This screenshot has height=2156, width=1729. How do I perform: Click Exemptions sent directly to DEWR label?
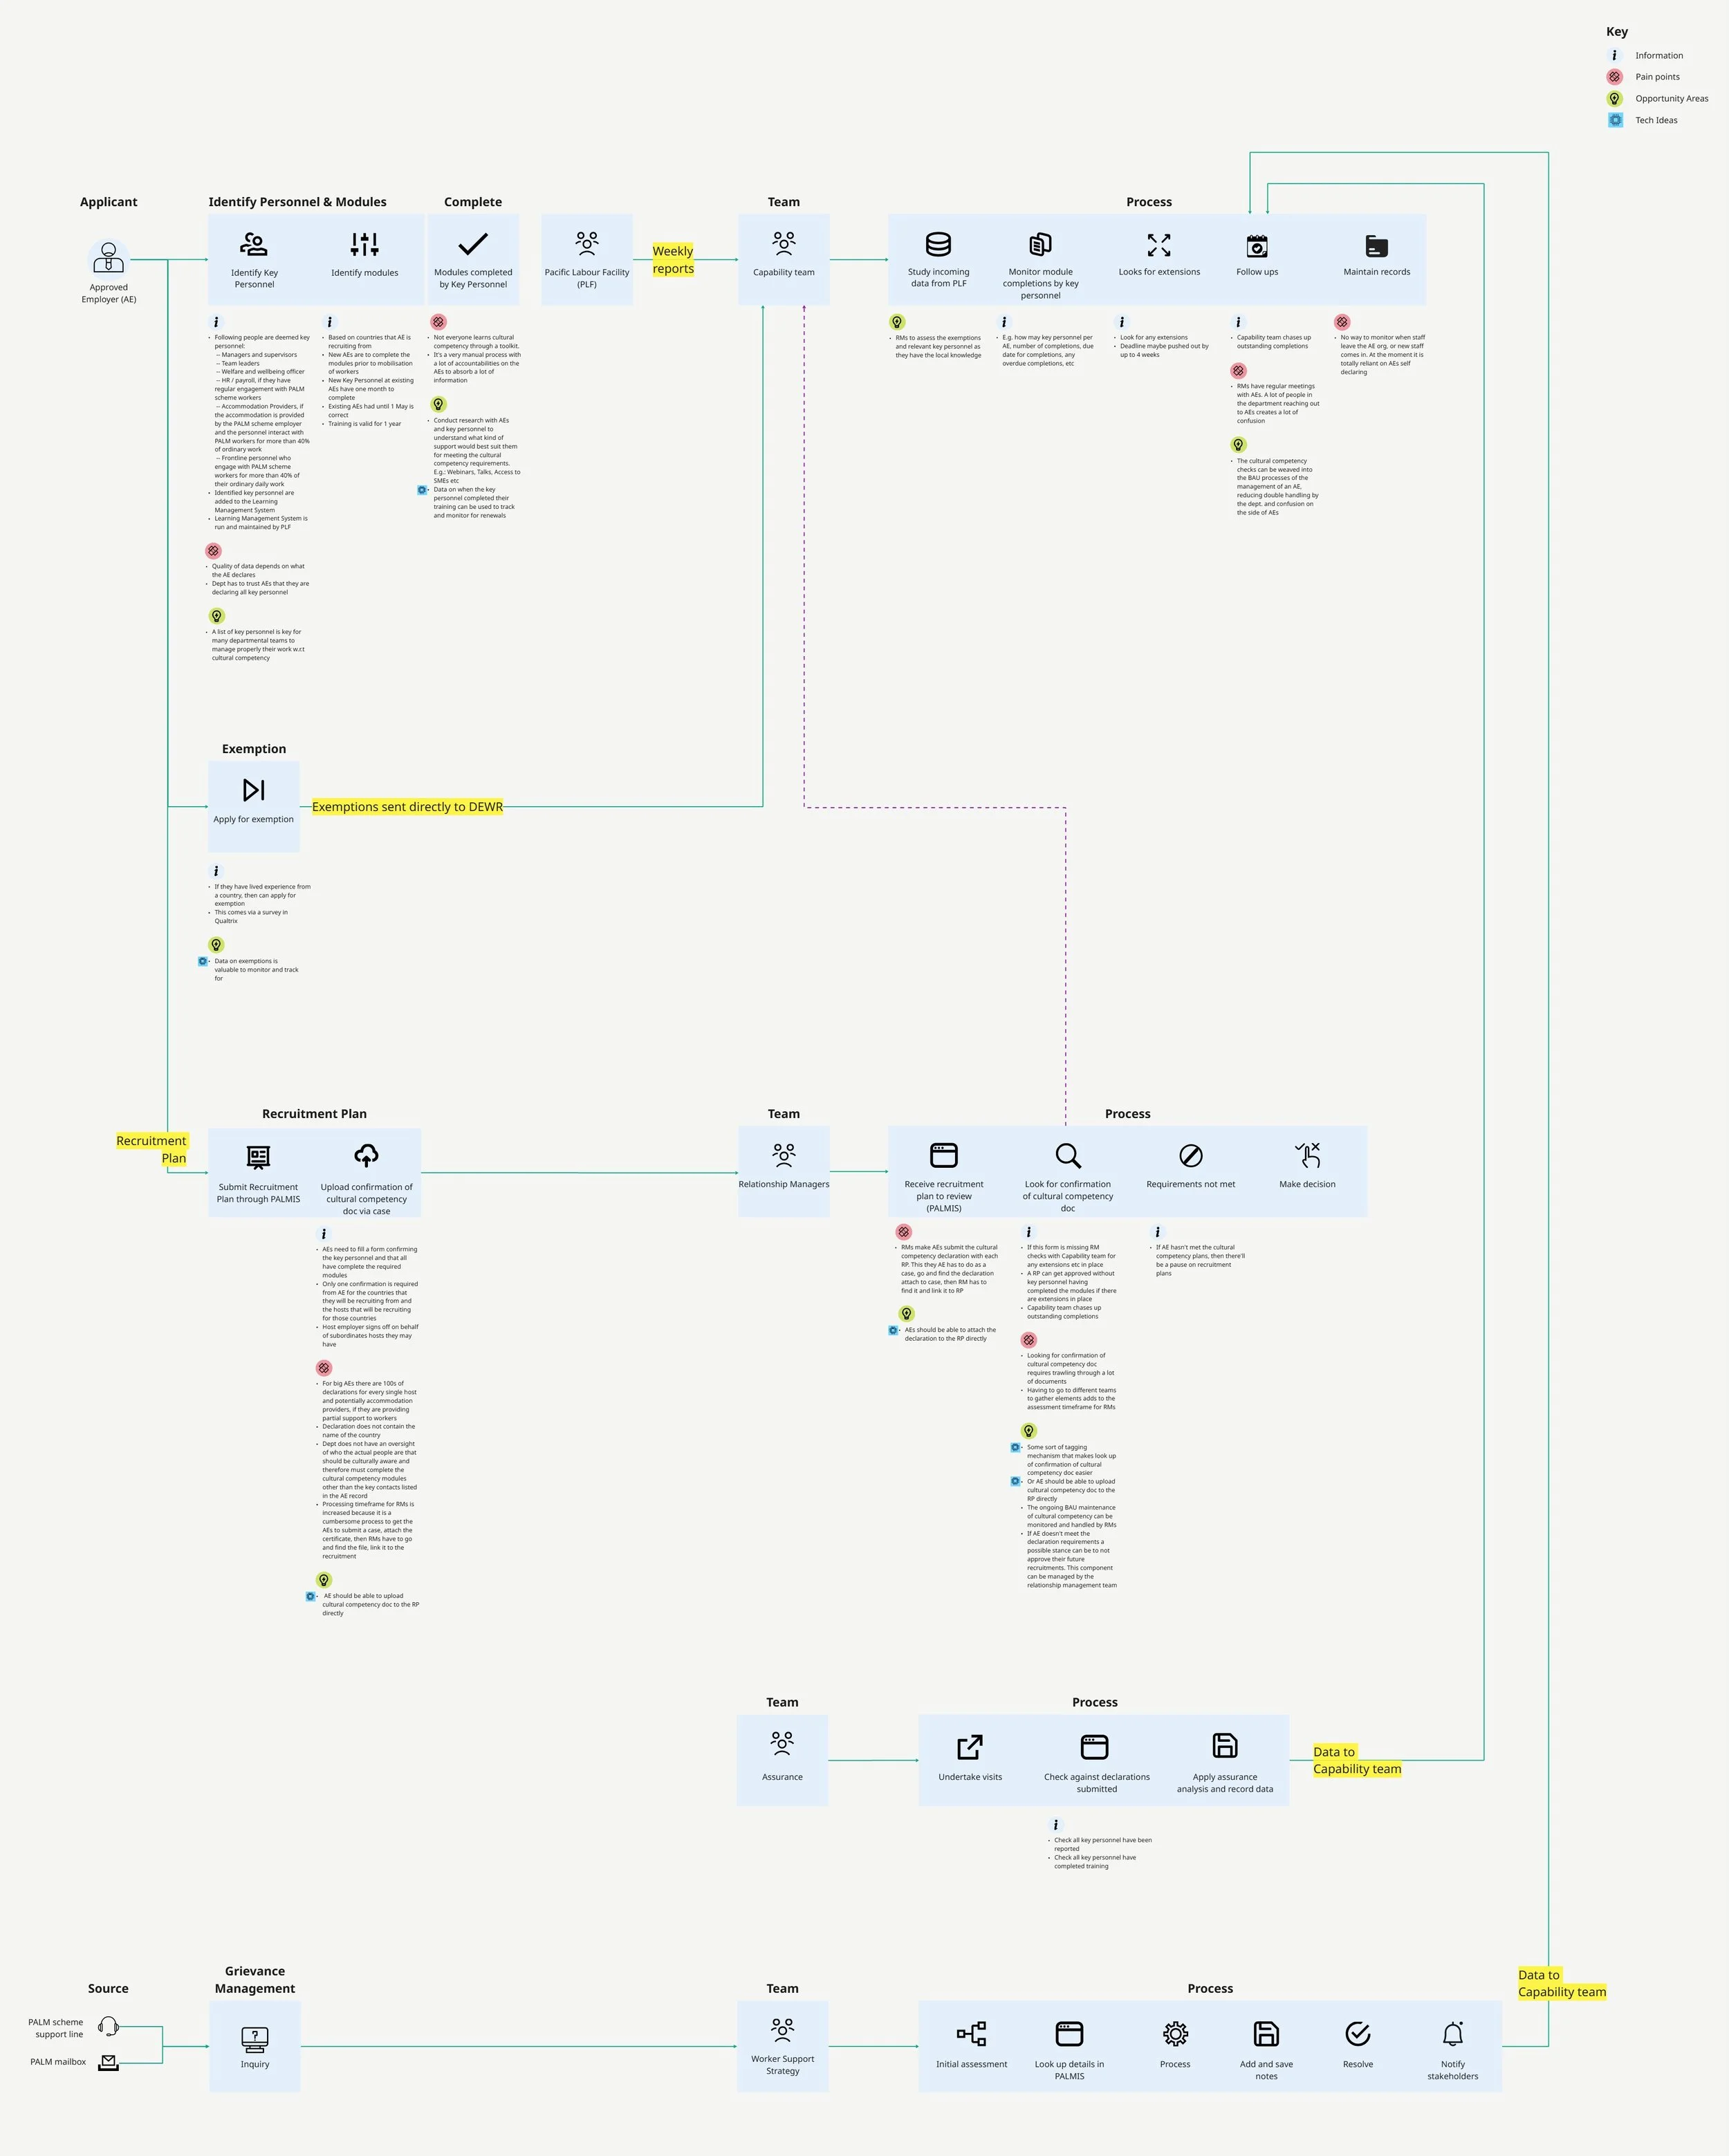[x=407, y=807]
